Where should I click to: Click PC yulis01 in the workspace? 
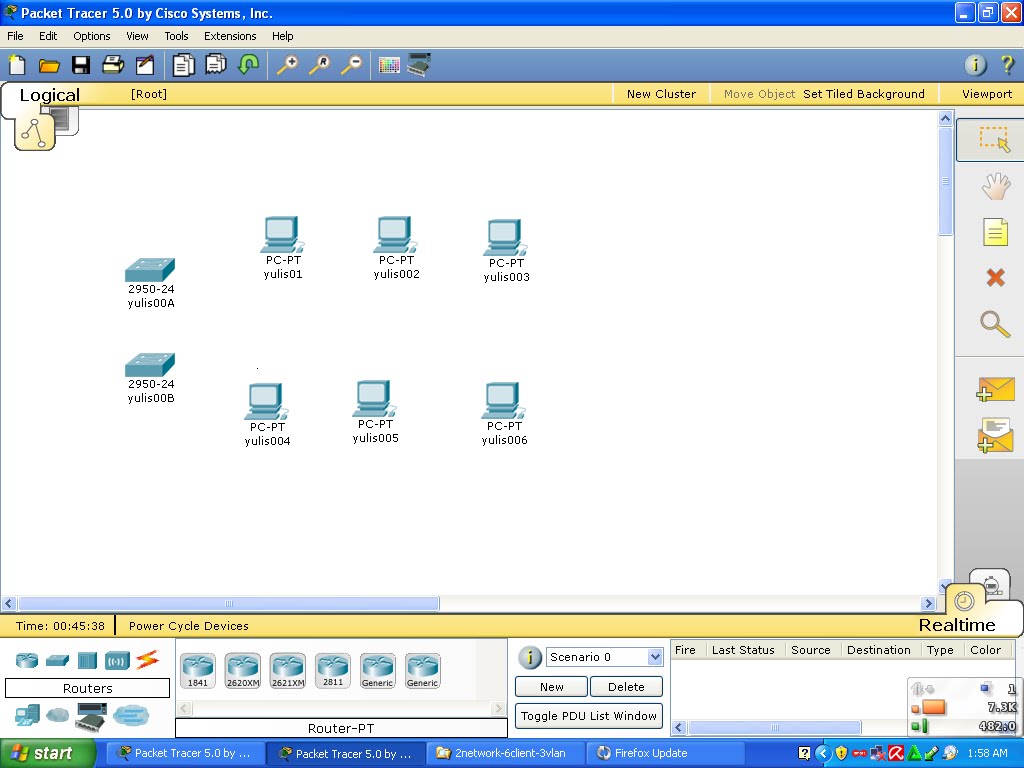coord(283,235)
